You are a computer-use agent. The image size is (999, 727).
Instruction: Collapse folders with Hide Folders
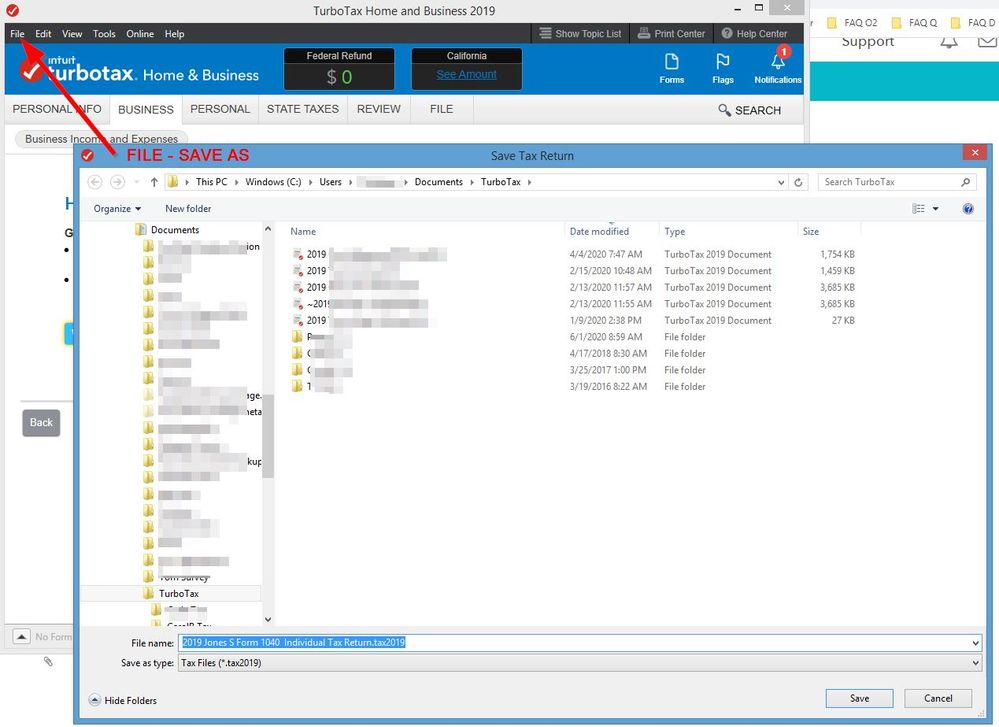[124, 700]
